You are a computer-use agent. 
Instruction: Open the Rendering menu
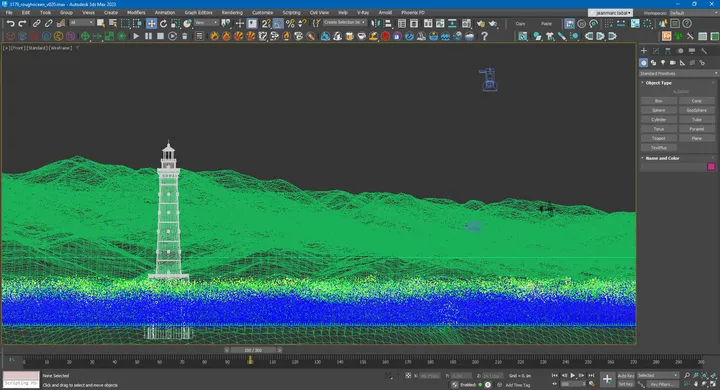(232, 12)
